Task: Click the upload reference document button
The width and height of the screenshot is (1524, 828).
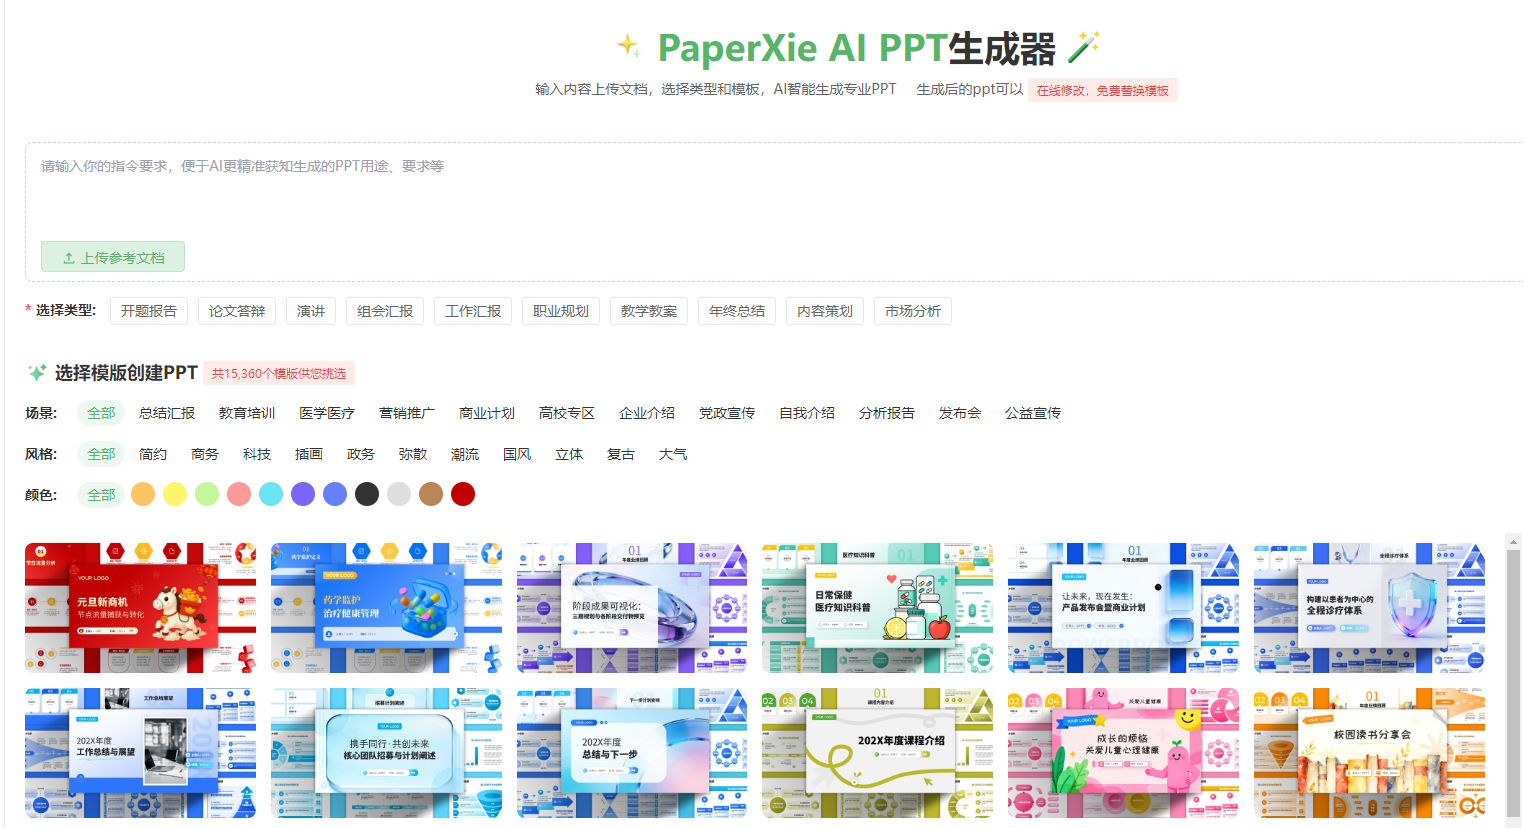Action: pyautogui.click(x=113, y=257)
